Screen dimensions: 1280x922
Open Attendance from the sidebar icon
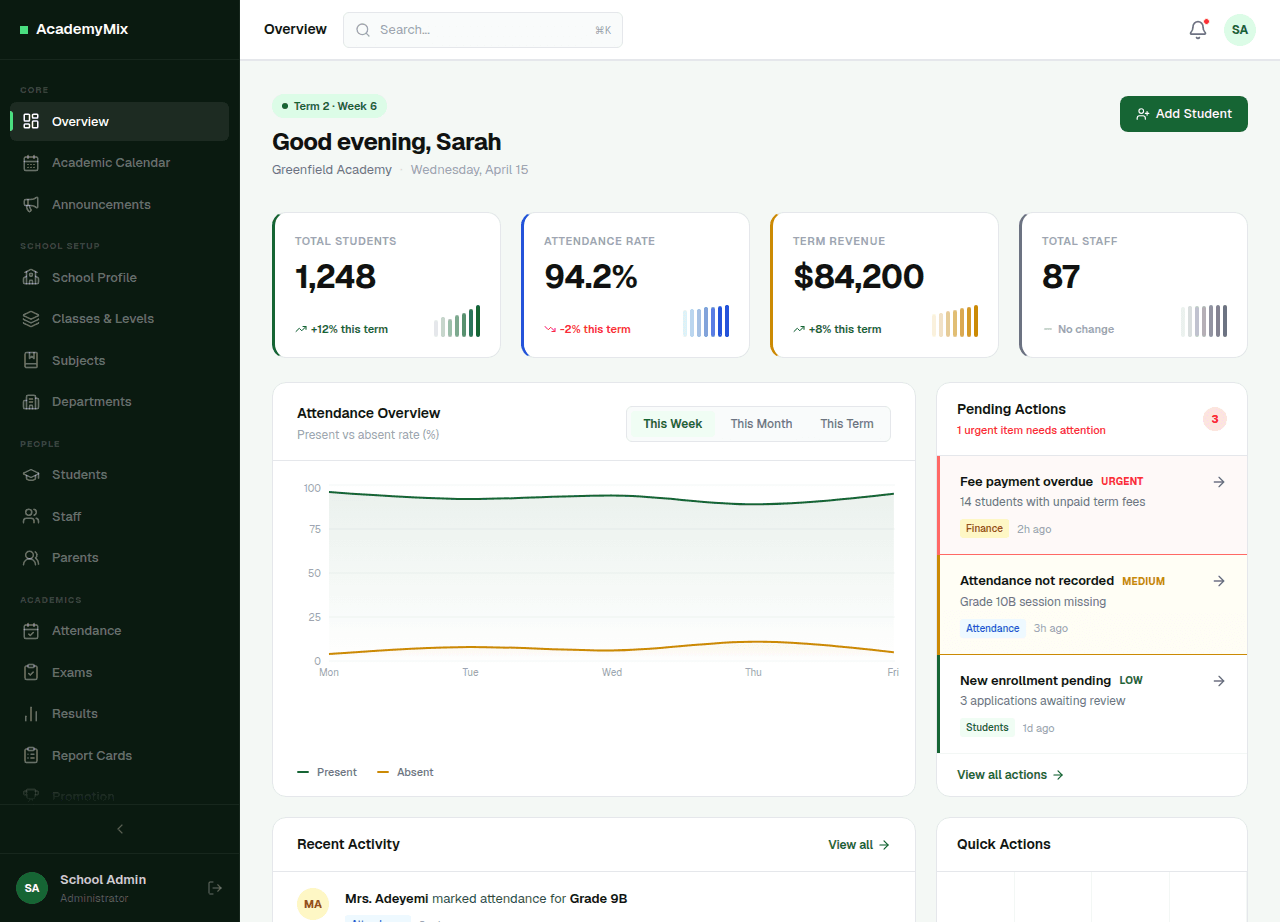pyautogui.click(x=30, y=630)
